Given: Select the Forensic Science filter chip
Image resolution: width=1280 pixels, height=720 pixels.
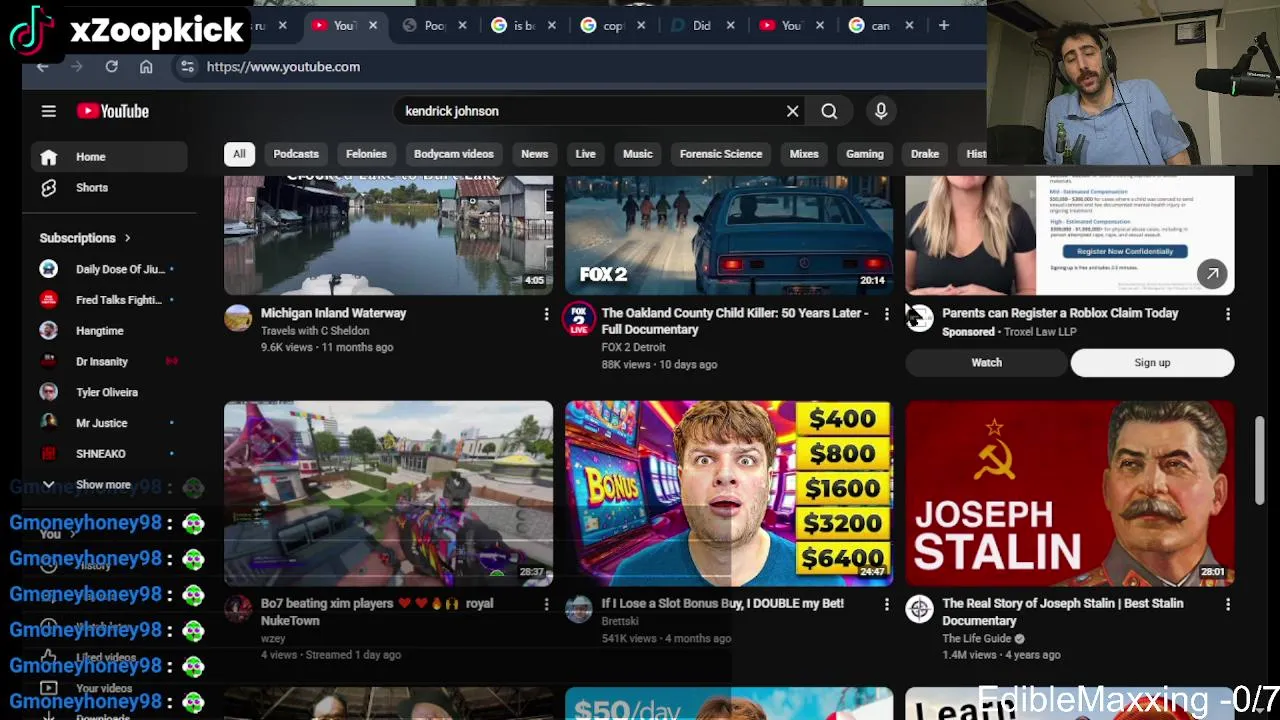Looking at the screenshot, I should click(721, 154).
